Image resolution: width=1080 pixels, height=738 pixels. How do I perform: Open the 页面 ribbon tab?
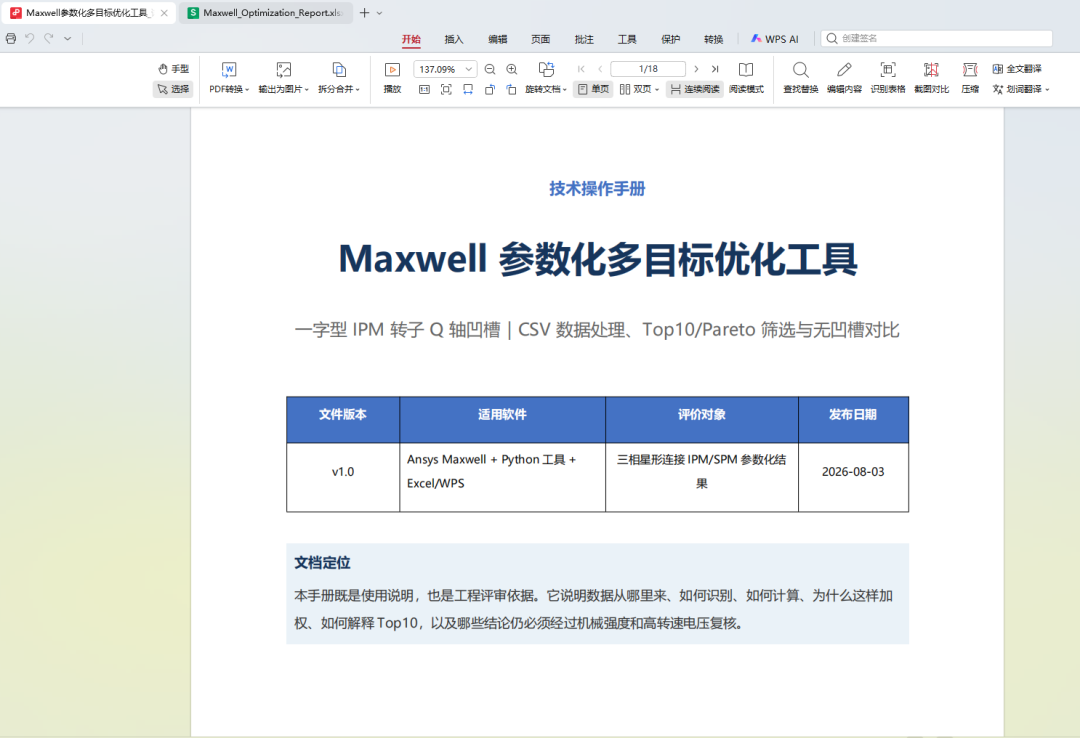coord(541,39)
